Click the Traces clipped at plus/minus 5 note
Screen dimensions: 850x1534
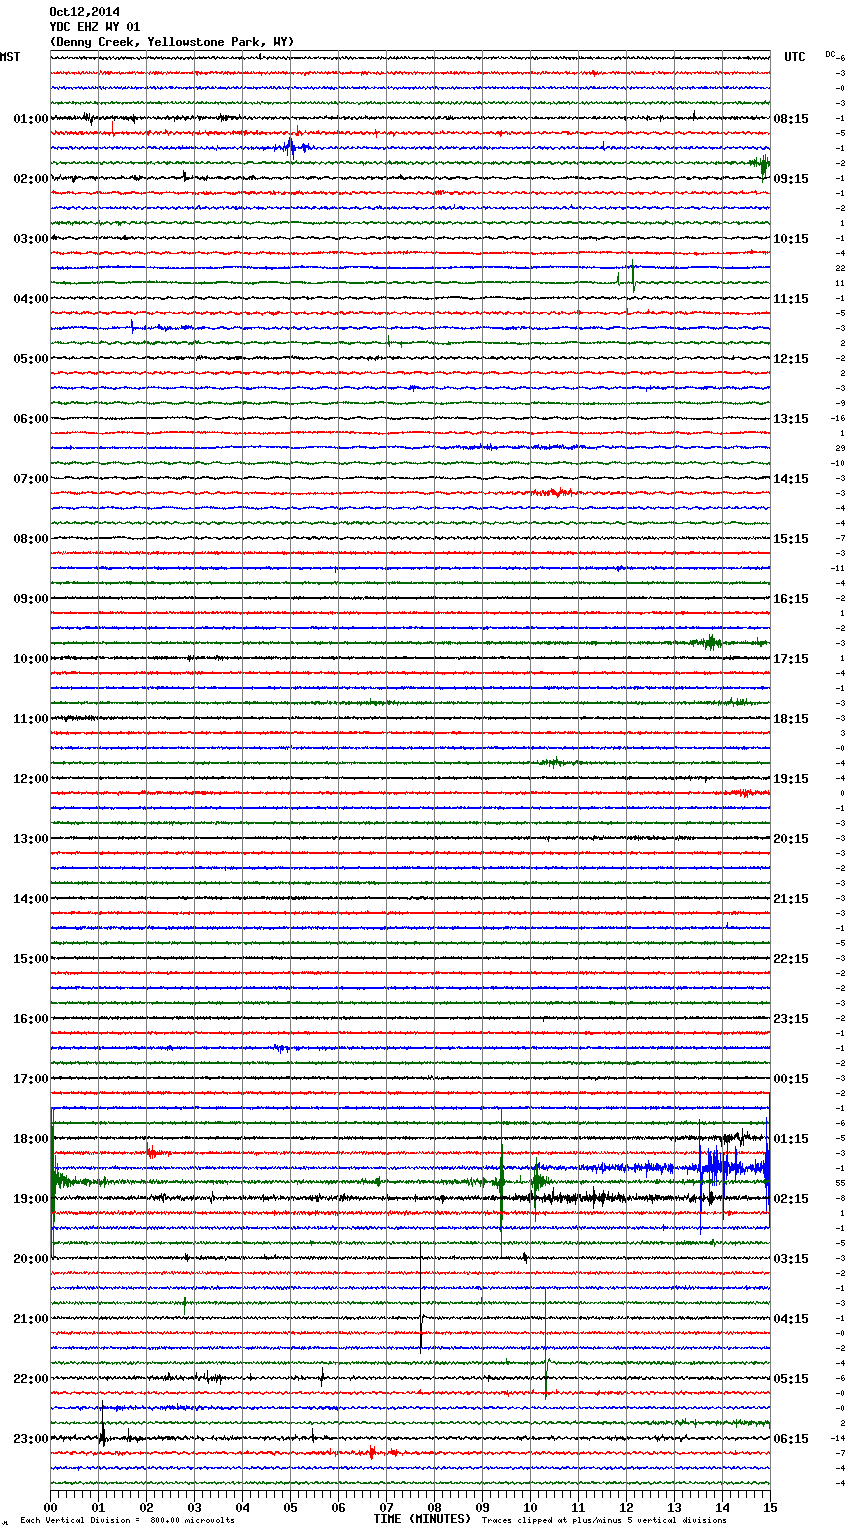click(604, 1521)
